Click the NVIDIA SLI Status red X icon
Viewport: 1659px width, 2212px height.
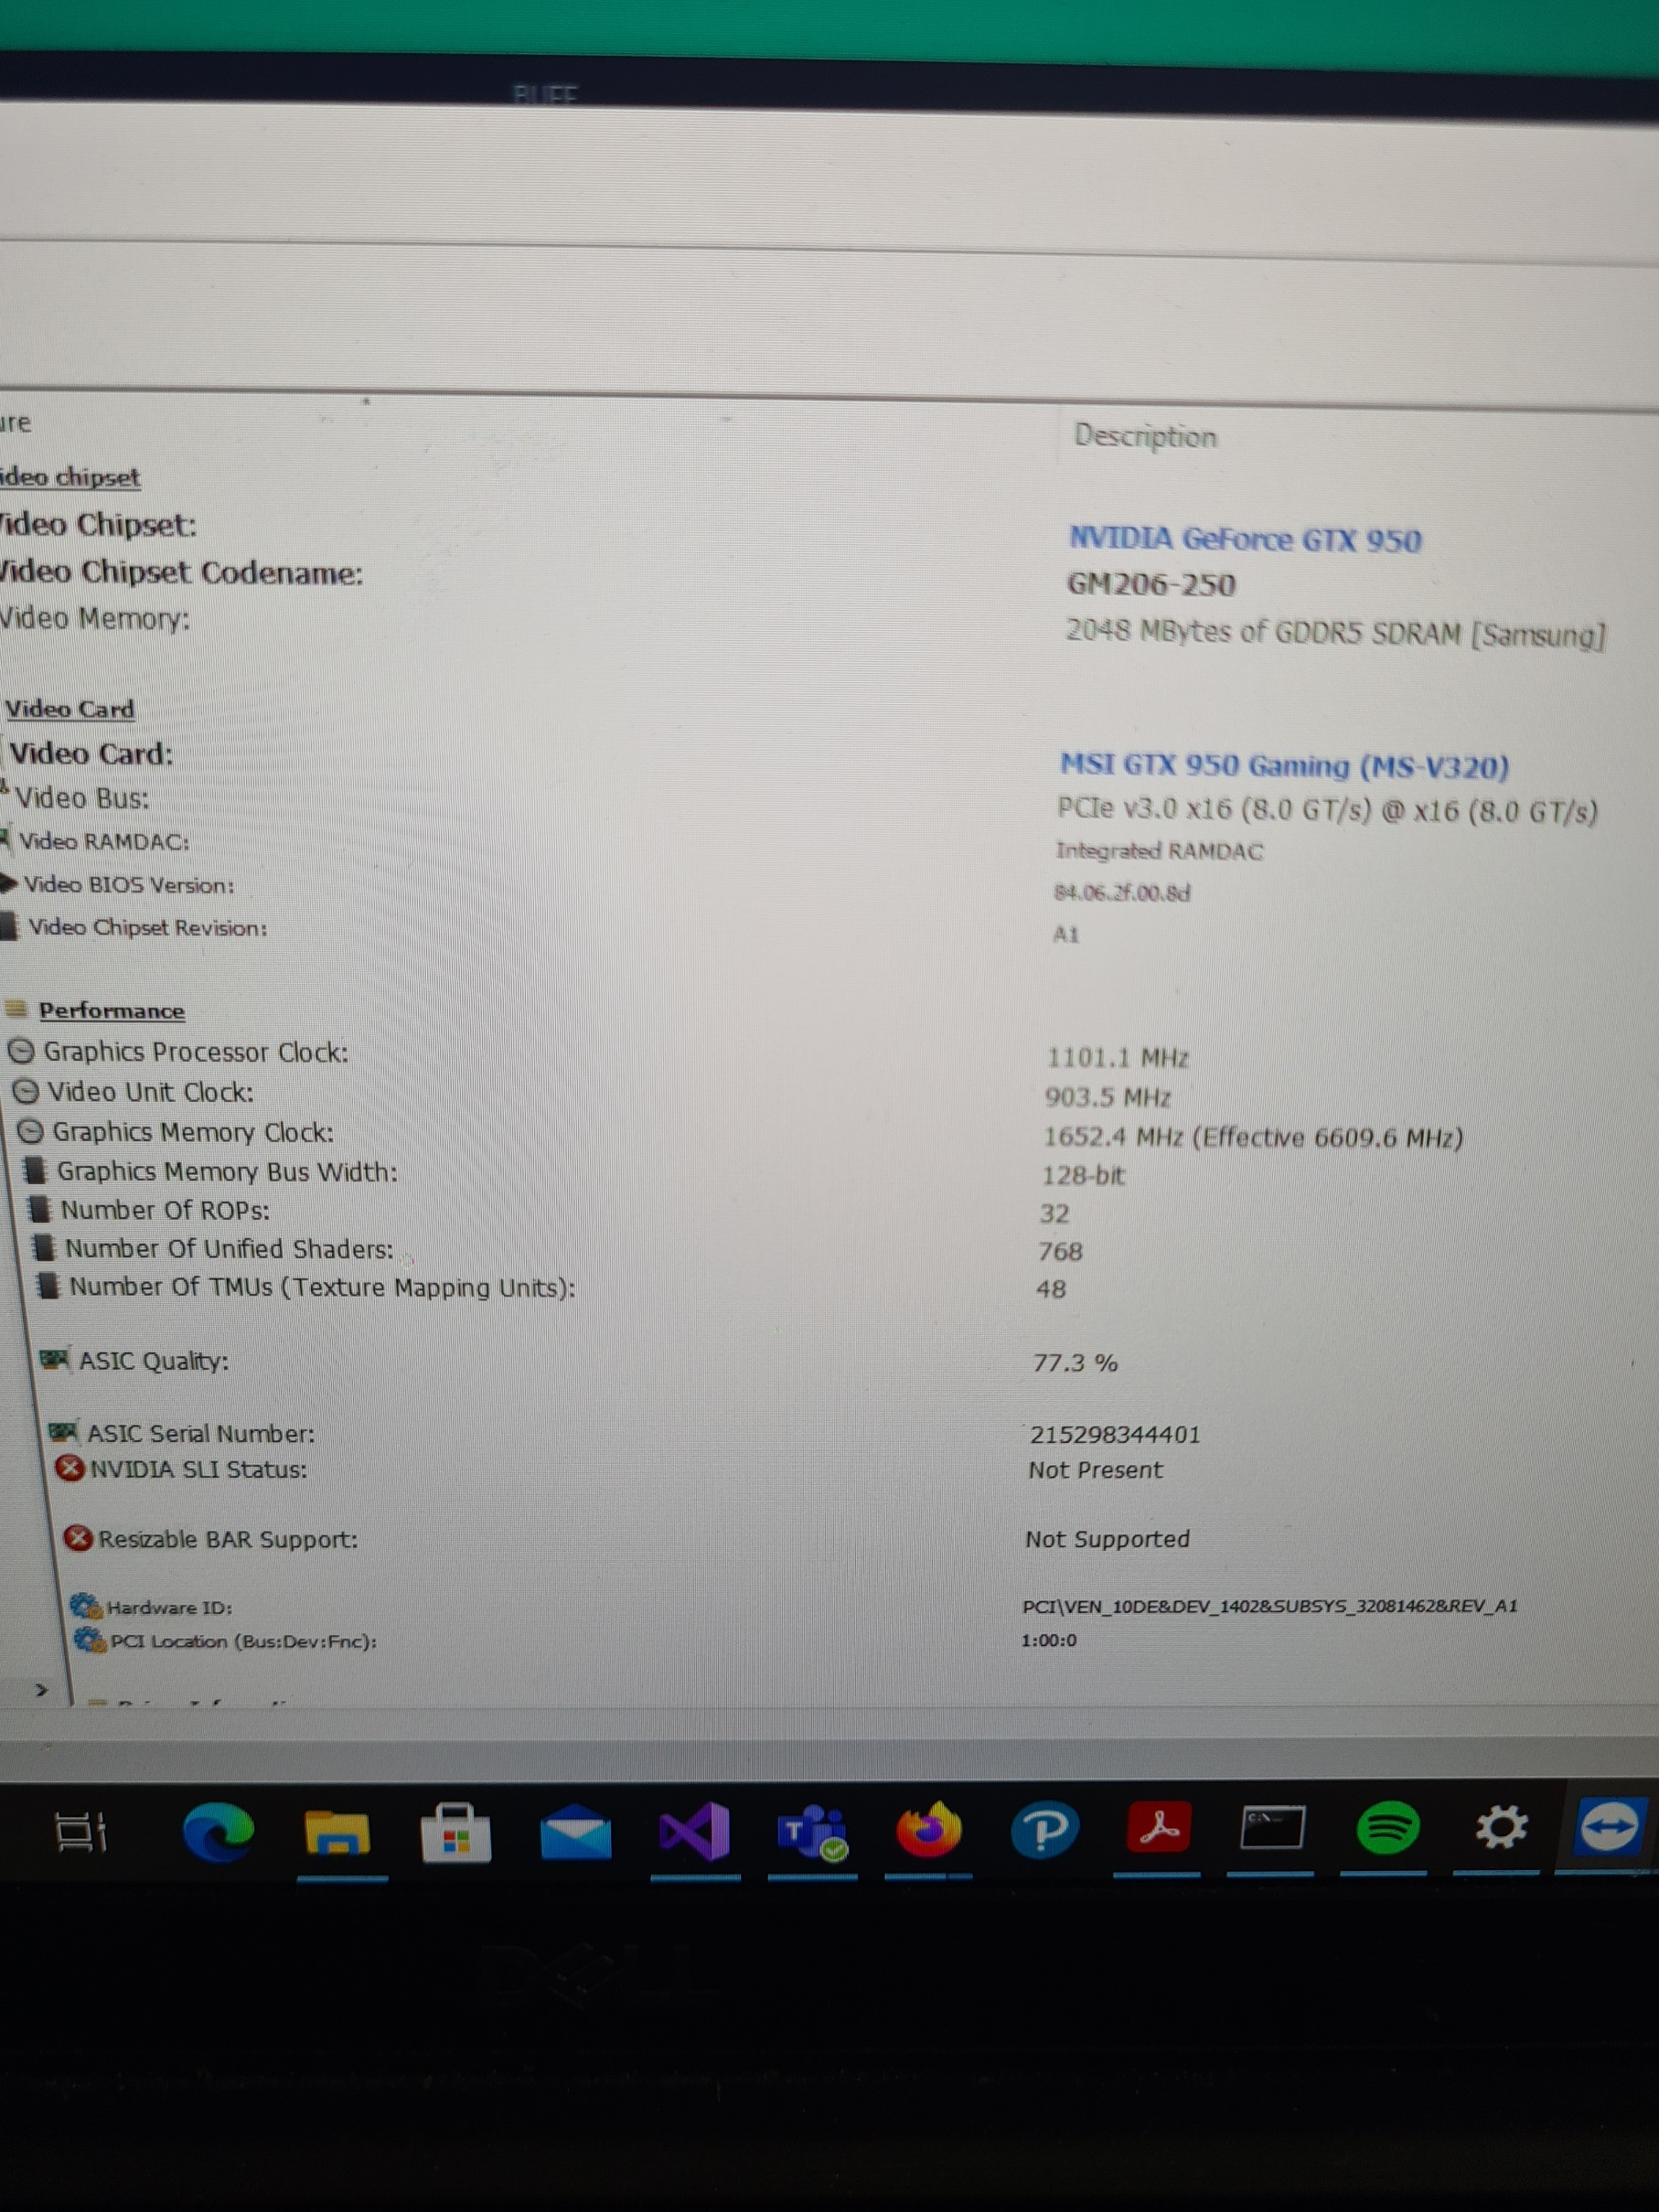coord(69,1468)
